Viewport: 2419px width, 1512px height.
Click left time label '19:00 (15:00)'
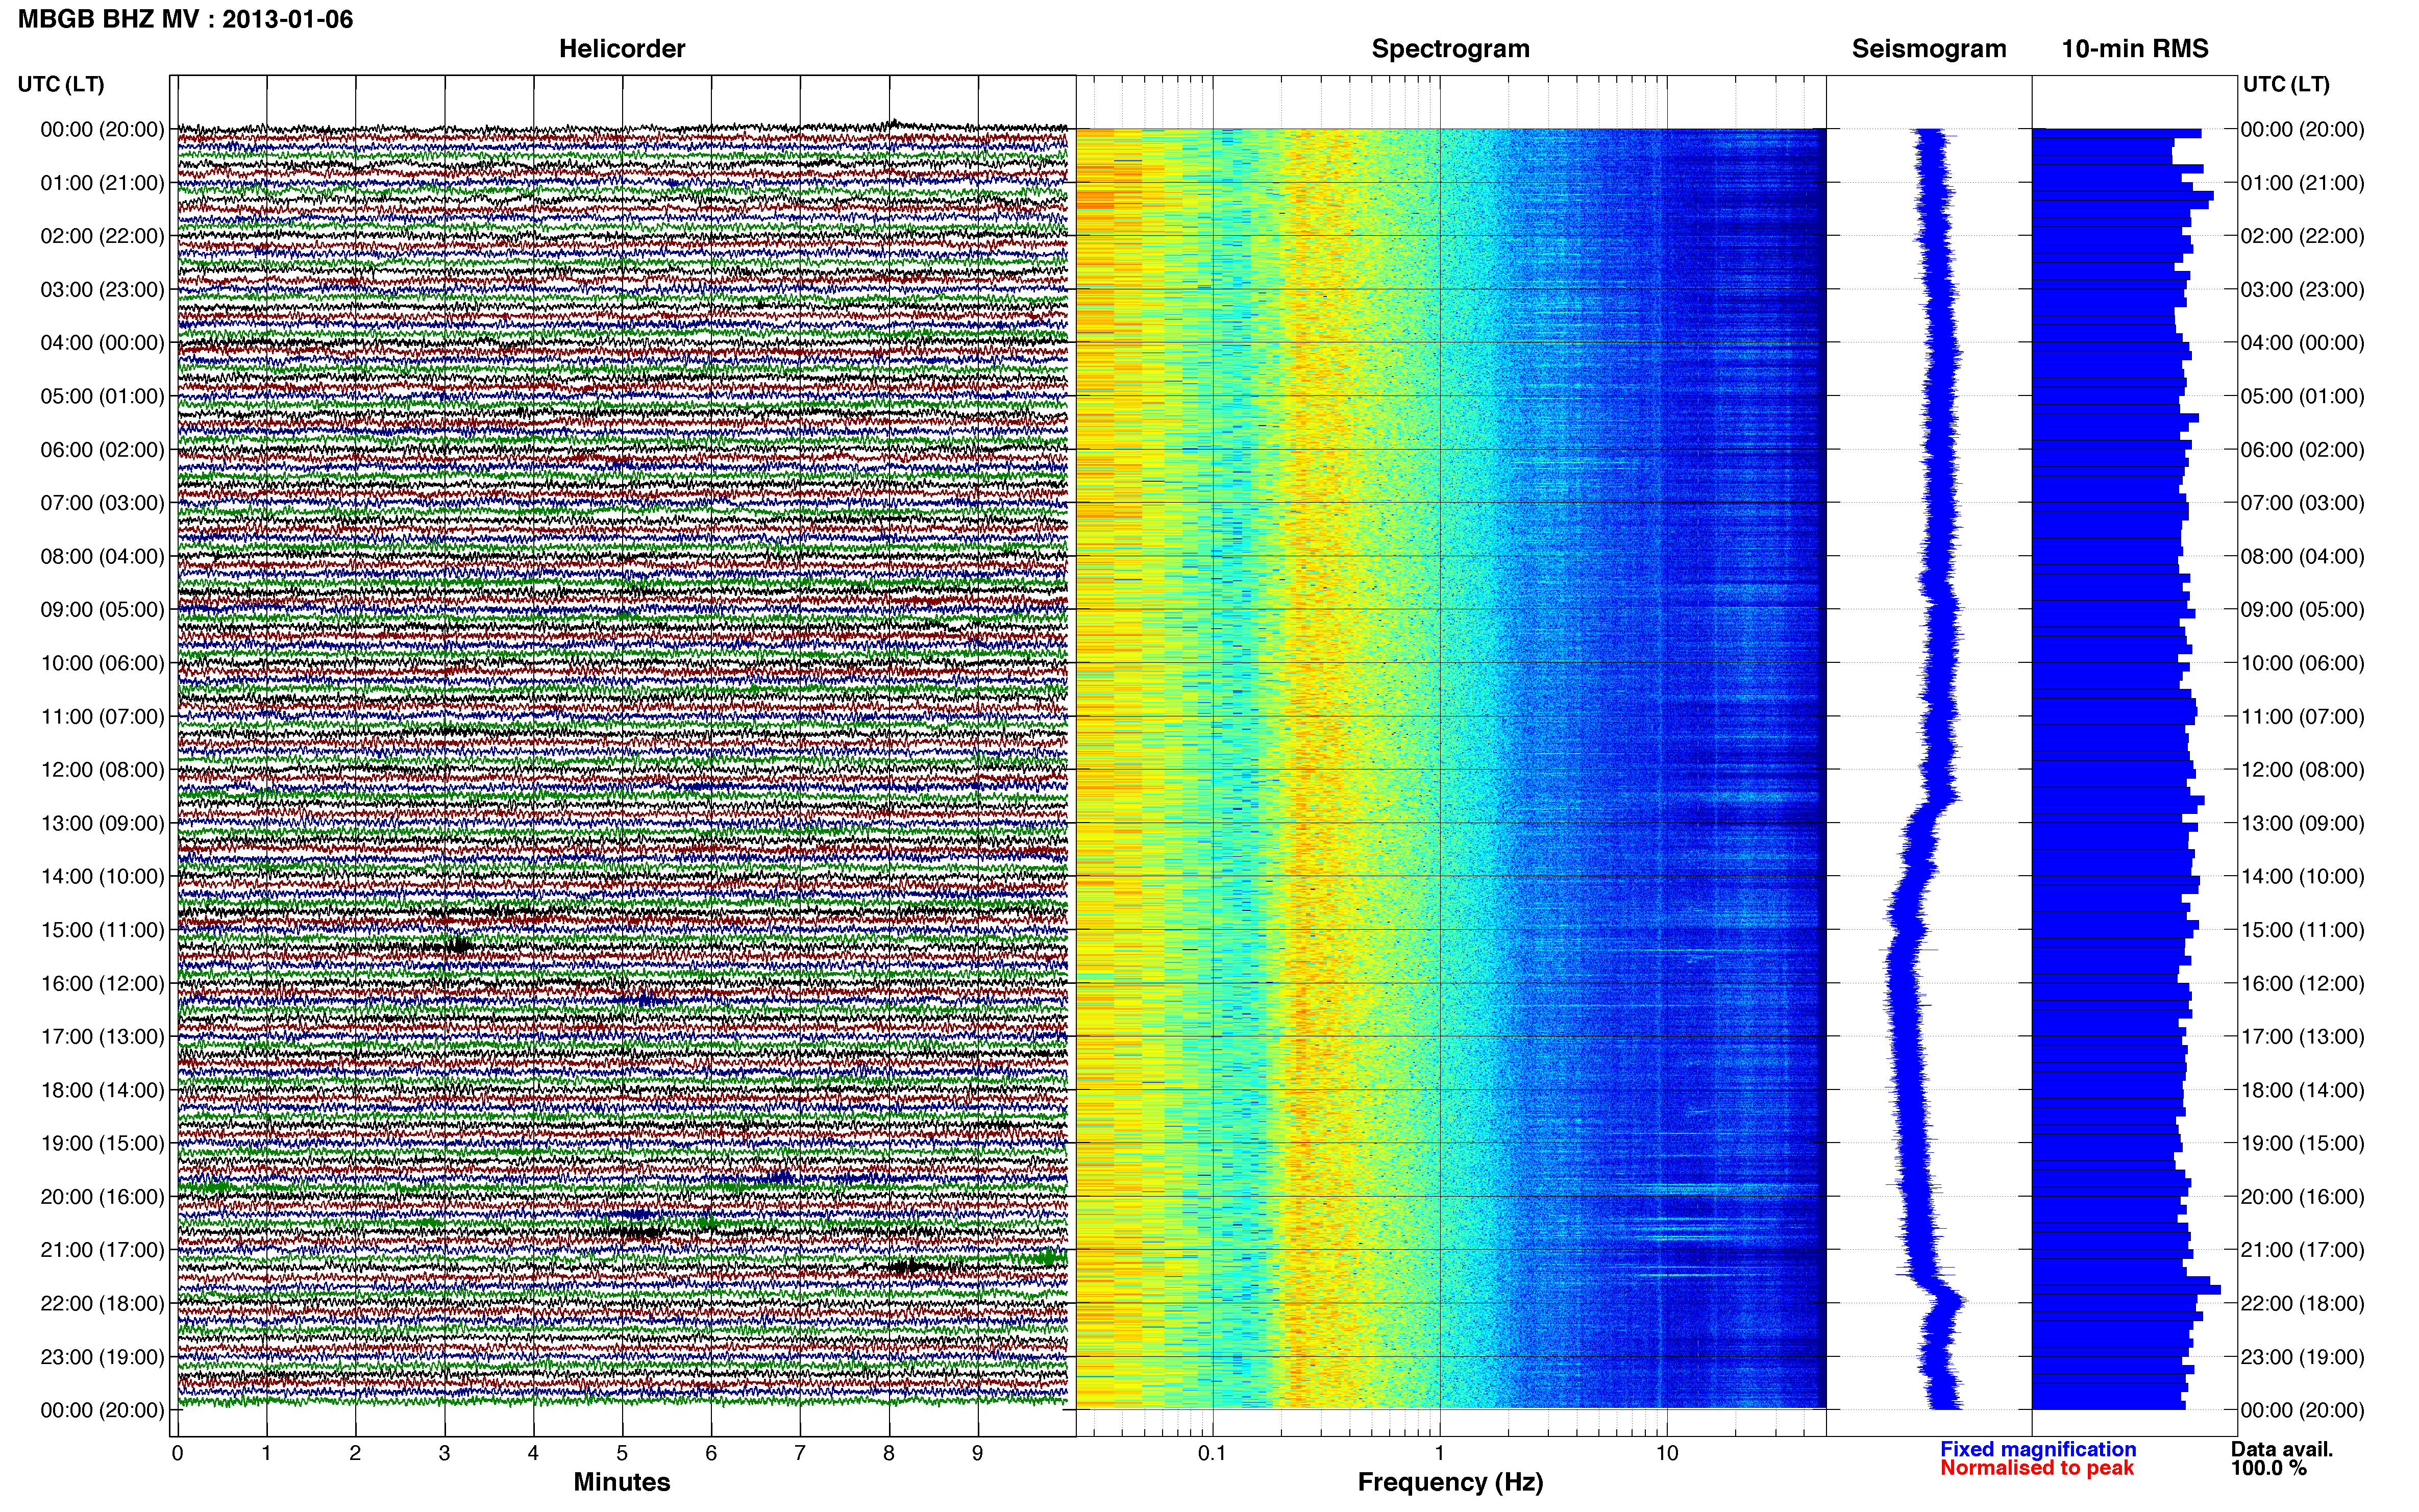point(102,1143)
